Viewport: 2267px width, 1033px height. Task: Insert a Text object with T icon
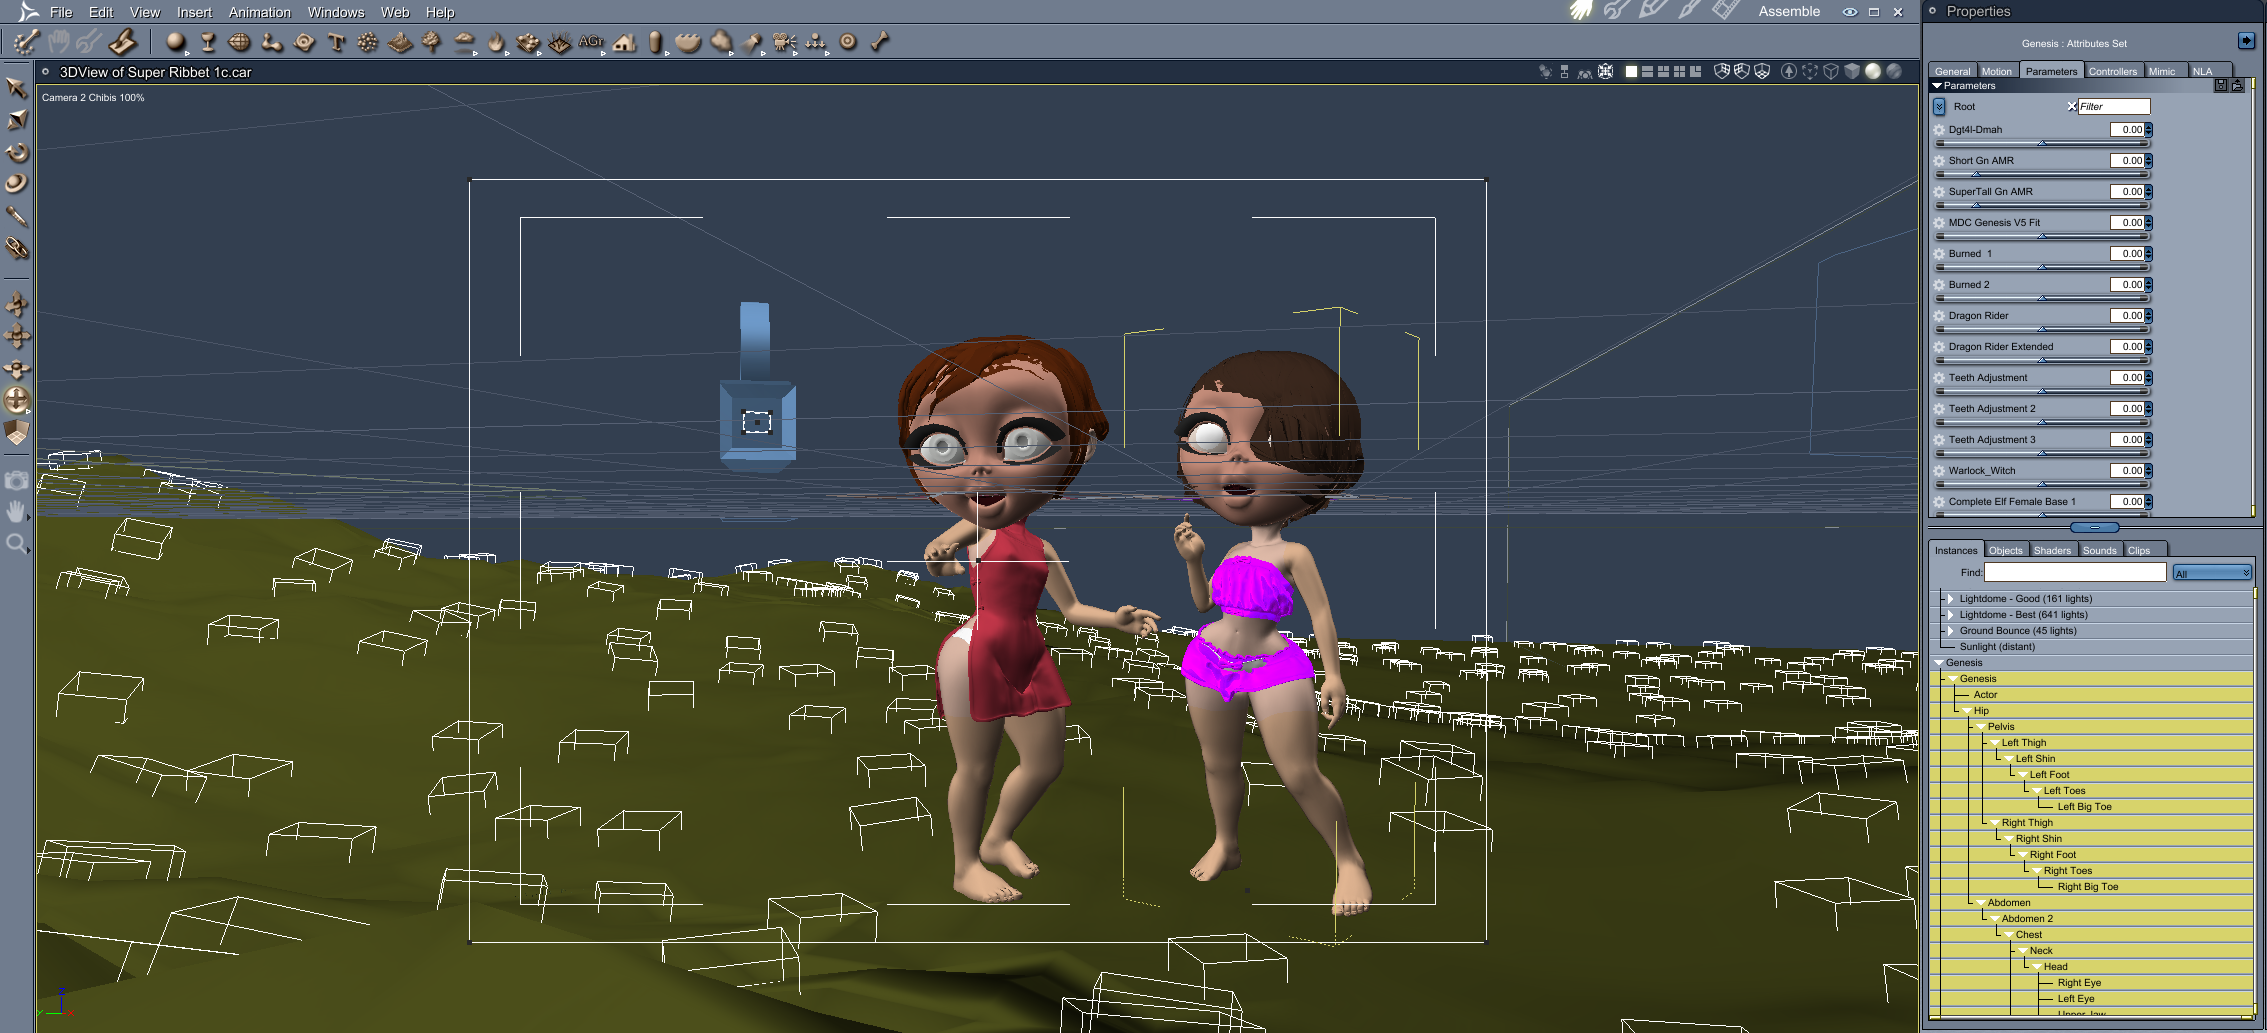pyautogui.click(x=336, y=42)
